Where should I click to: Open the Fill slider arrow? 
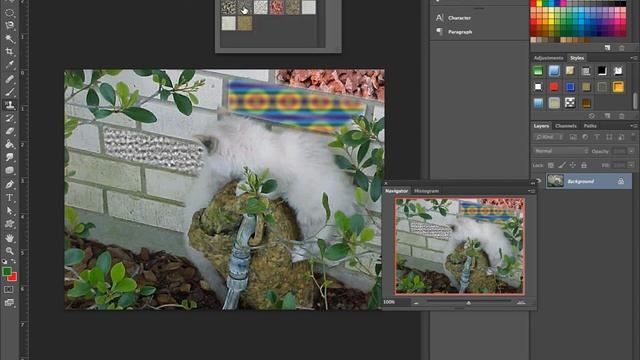pos(631,165)
